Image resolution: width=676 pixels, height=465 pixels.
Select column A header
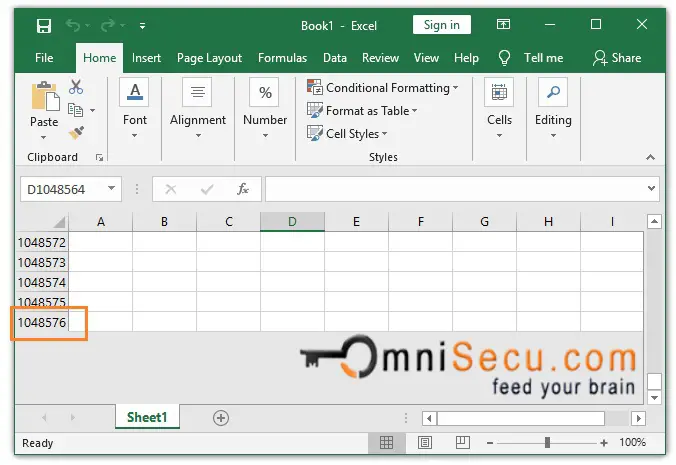pyautogui.click(x=101, y=222)
